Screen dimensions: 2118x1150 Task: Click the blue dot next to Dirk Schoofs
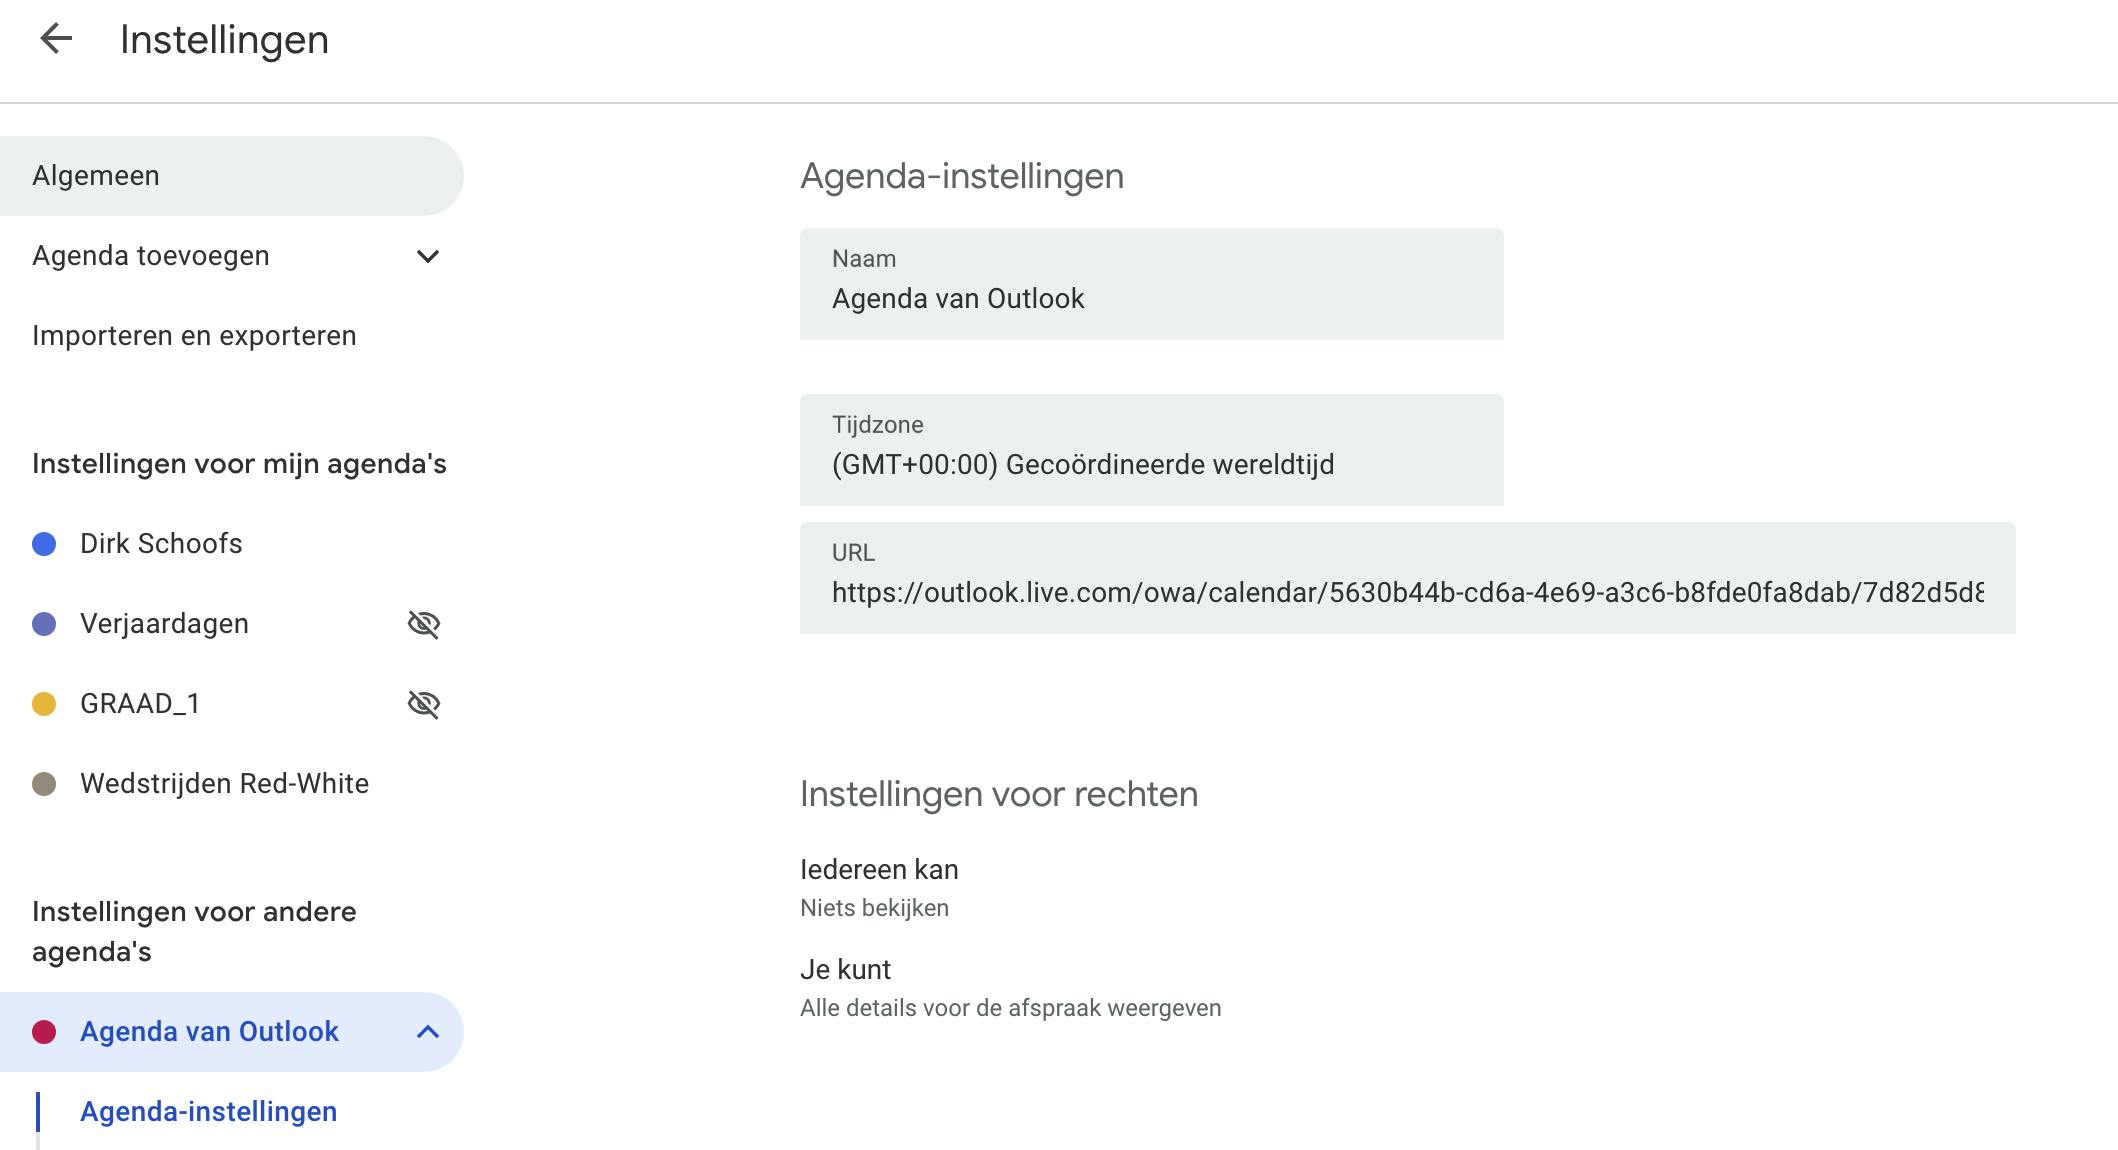click(44, 543)
